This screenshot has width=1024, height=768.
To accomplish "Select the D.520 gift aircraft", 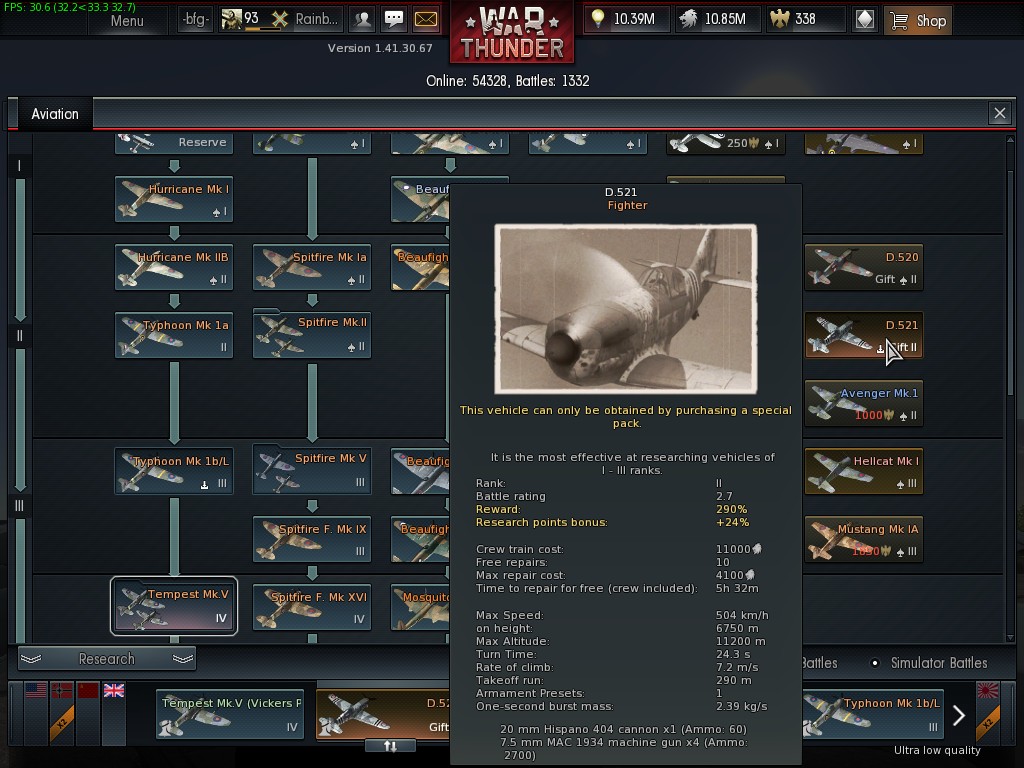I will pos(863,267).
